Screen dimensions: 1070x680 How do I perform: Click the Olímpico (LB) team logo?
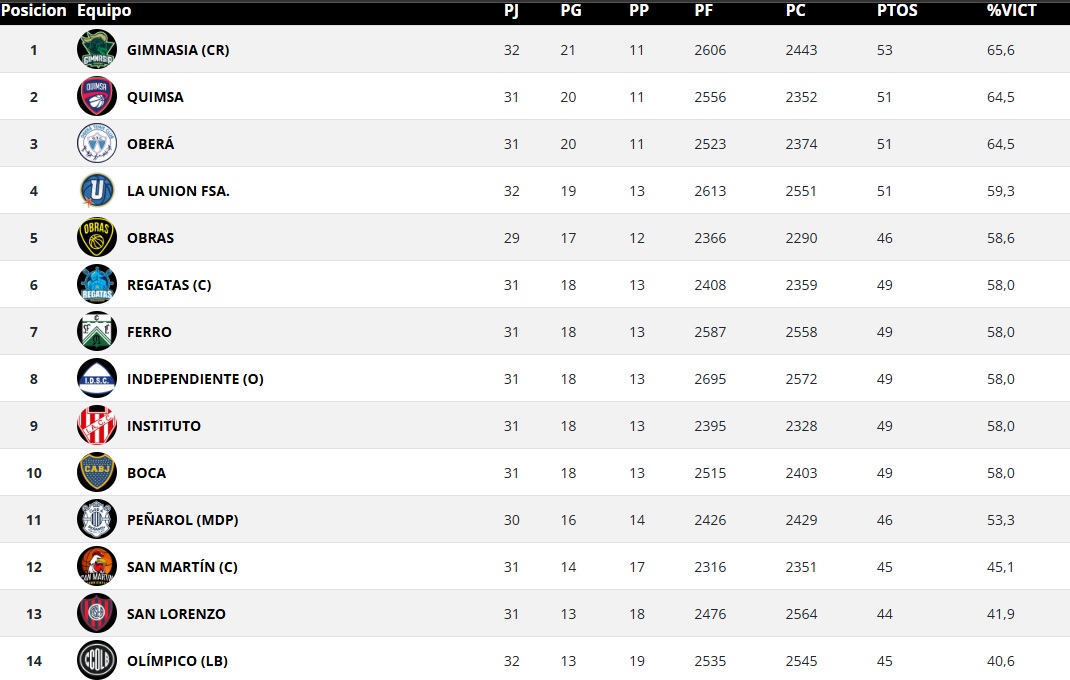tap(97, 661)
